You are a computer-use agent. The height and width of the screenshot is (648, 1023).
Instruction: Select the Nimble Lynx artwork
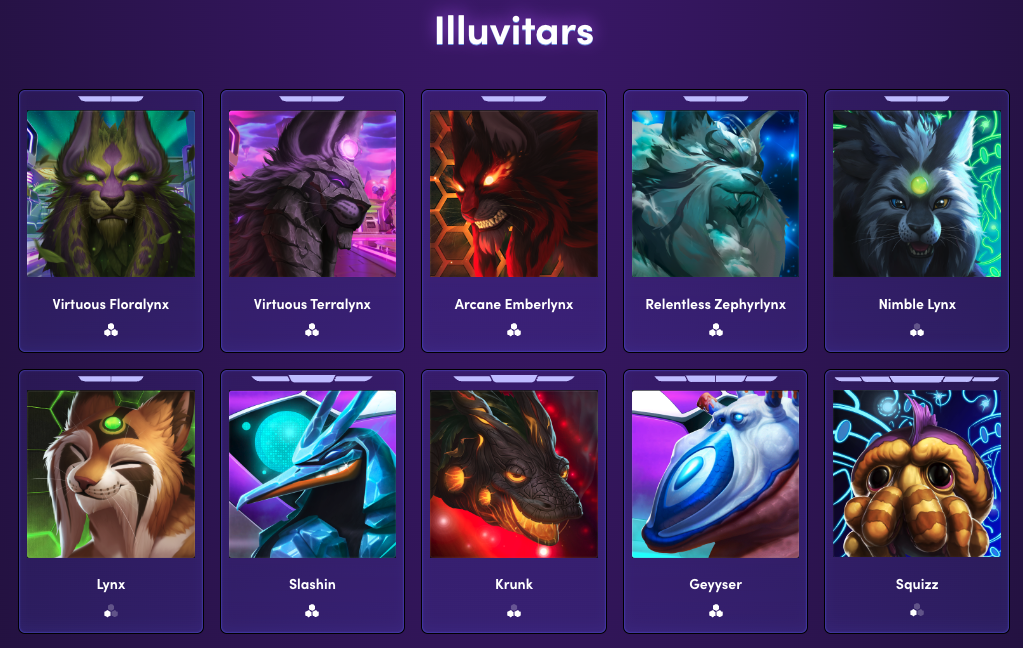click(x=917, y=193)
